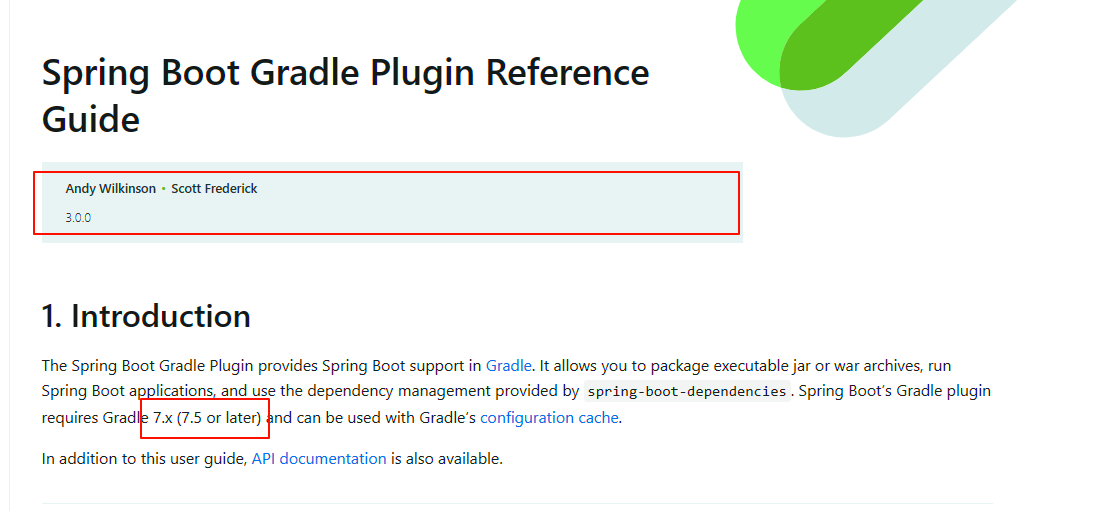Click the highlighted "7.x (7.5 or later)" text
The height and width of the screenshot is (511, 1106).
(x=207, y=418)
